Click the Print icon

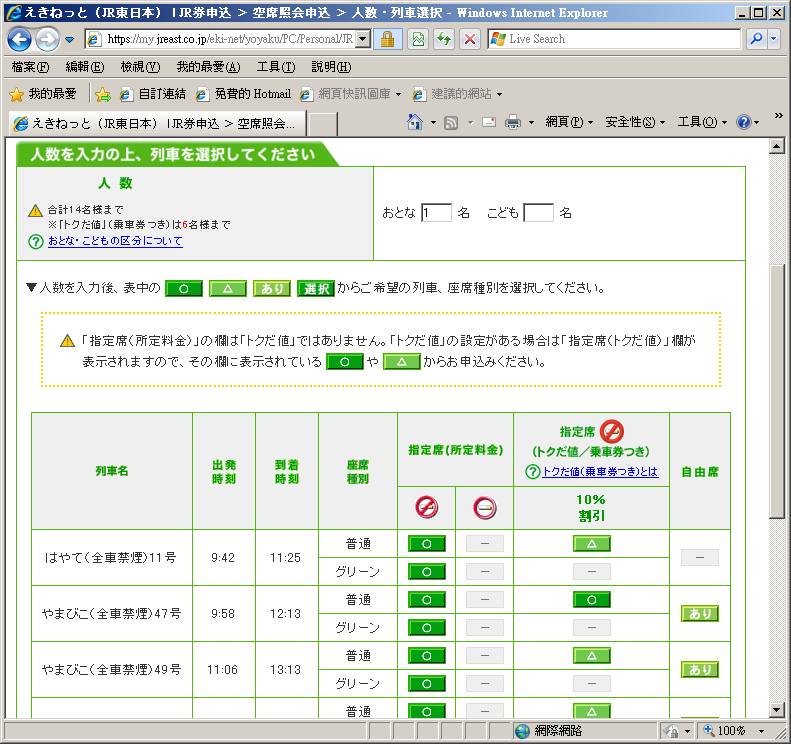click(x=513, y=122)
